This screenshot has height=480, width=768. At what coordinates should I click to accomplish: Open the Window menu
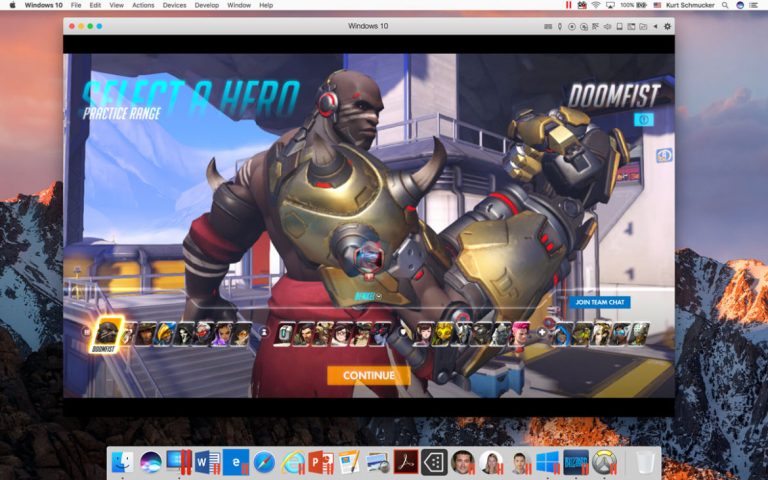point(239,5)
